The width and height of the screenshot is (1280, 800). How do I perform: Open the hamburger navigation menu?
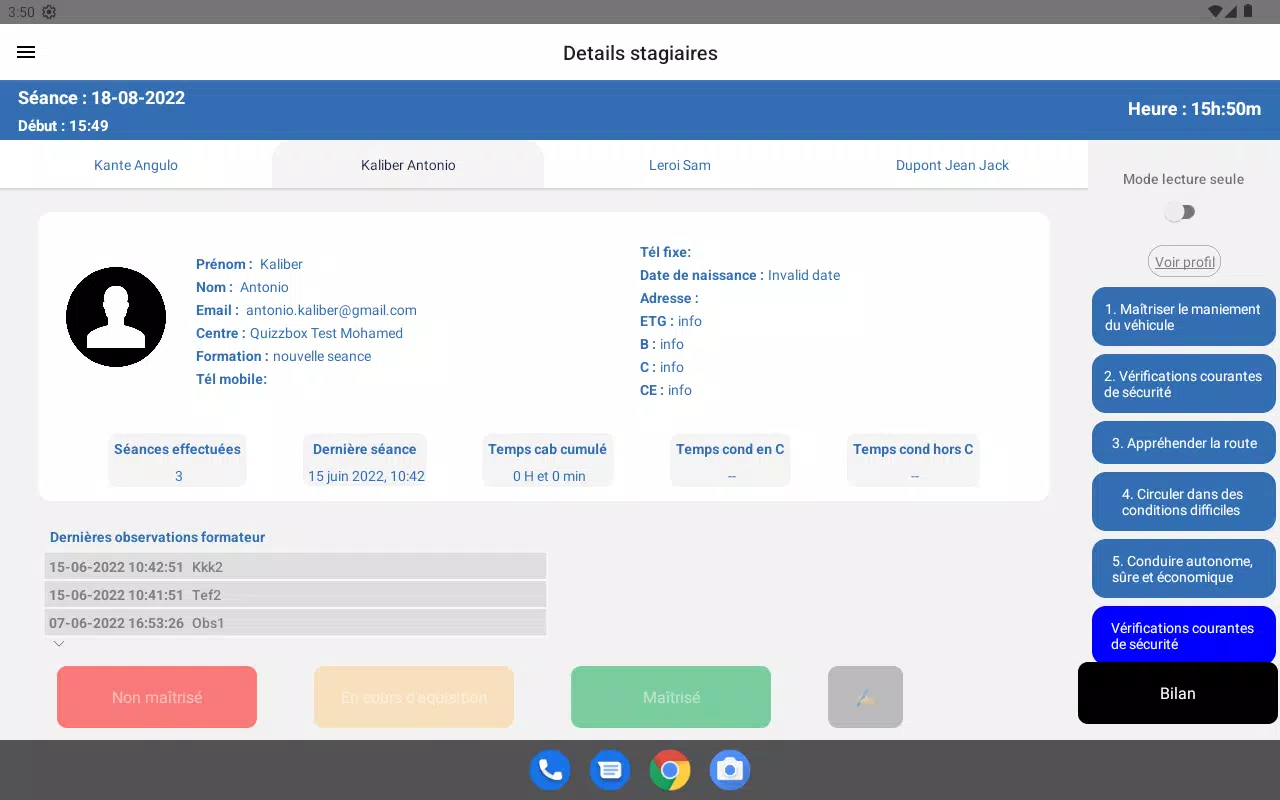26,52
